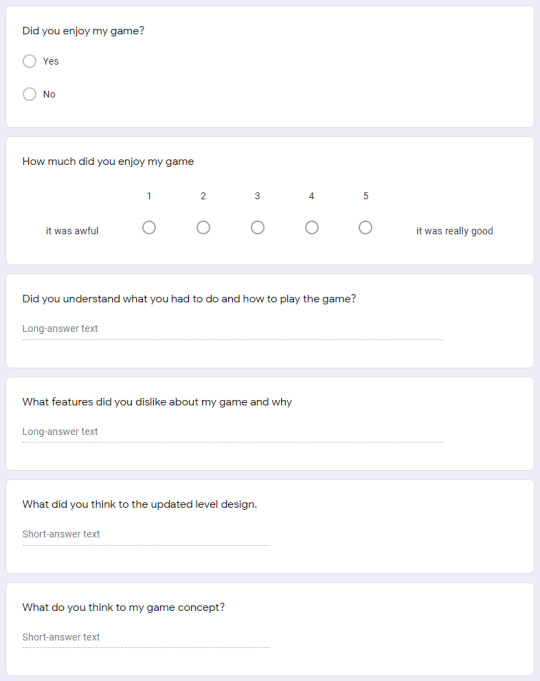Click answer field for disliked features question
The image size is (540, 681).
pyautogui.click(x=232, y=432)
